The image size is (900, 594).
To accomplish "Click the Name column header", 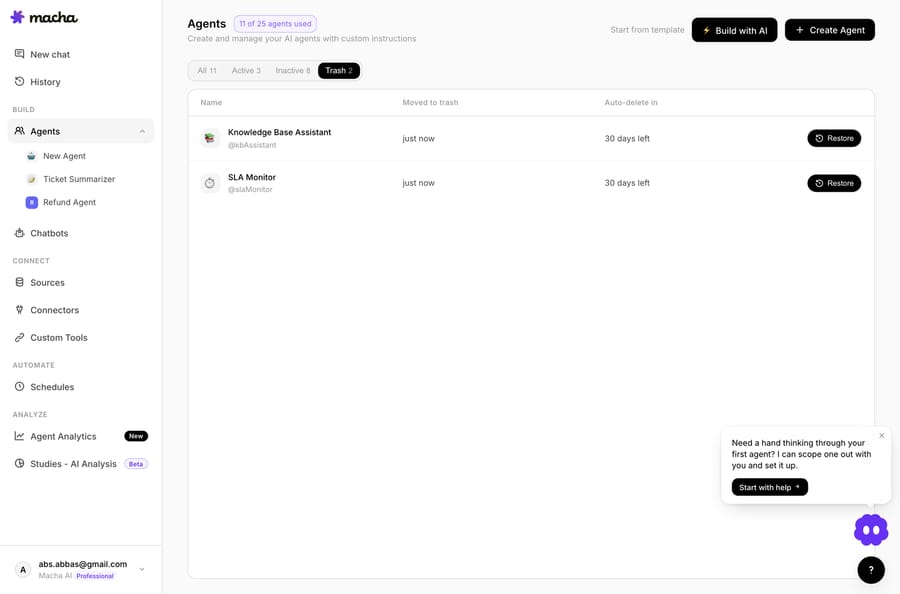I will pyautogui.click(x=211, y=102).
